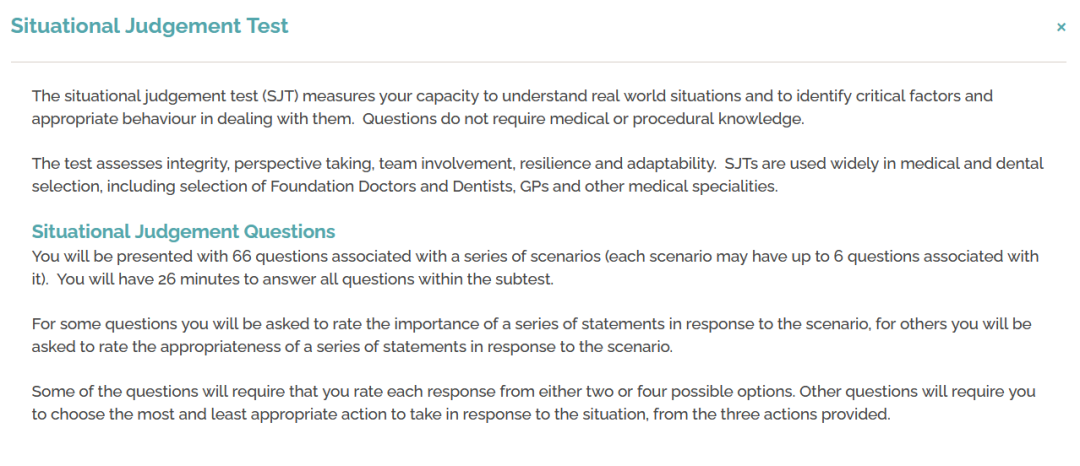Click the line starting "asked to rate the appropriateness"

coord(352,348)
